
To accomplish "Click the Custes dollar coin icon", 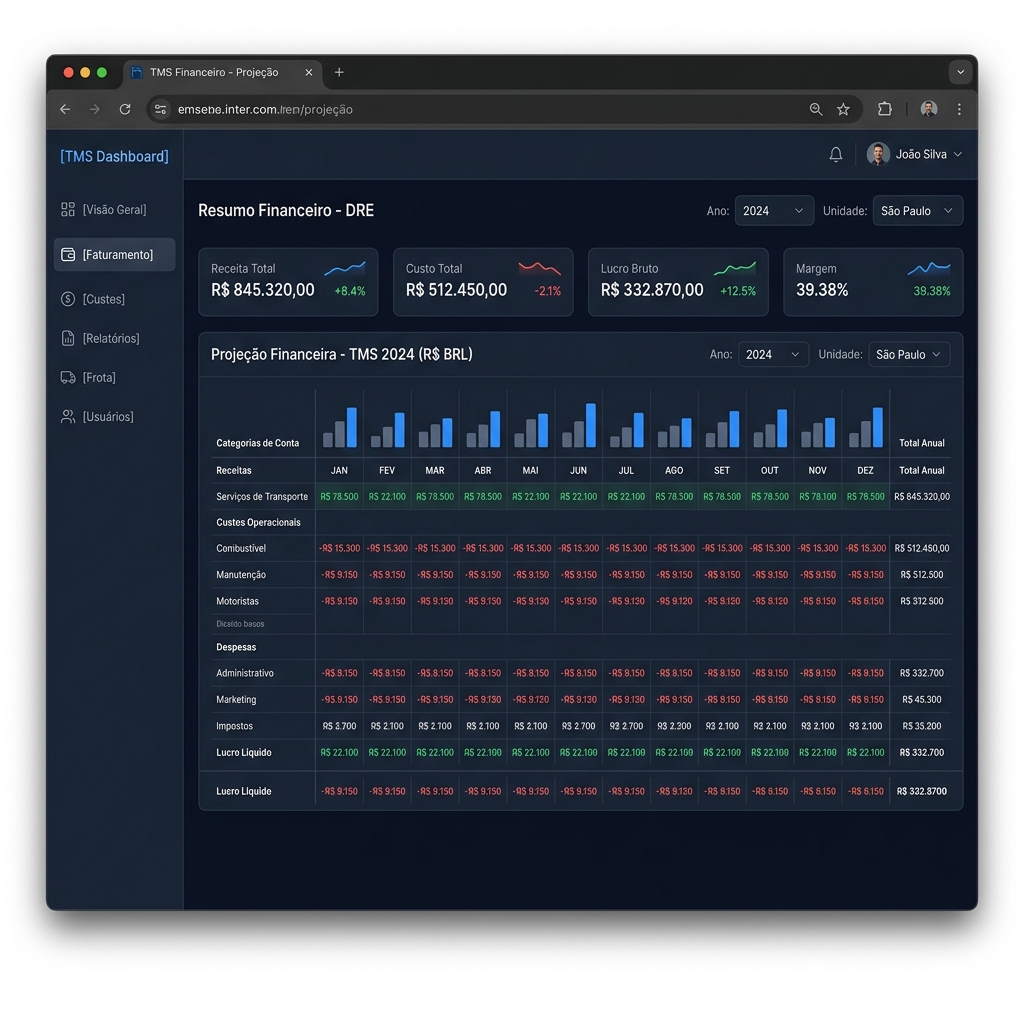I will 68,299.
